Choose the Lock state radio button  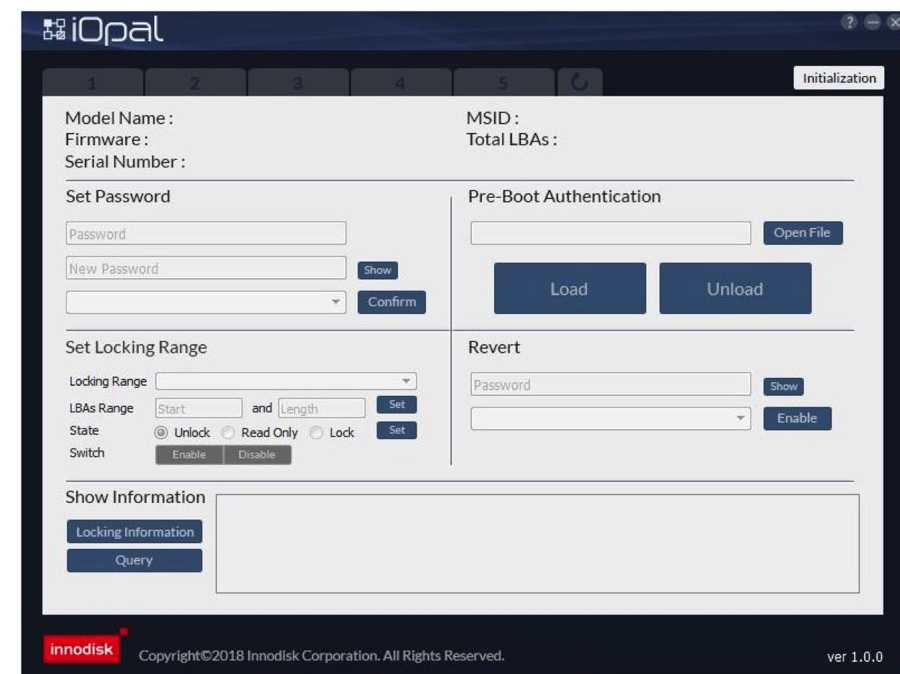click(316, 432)
